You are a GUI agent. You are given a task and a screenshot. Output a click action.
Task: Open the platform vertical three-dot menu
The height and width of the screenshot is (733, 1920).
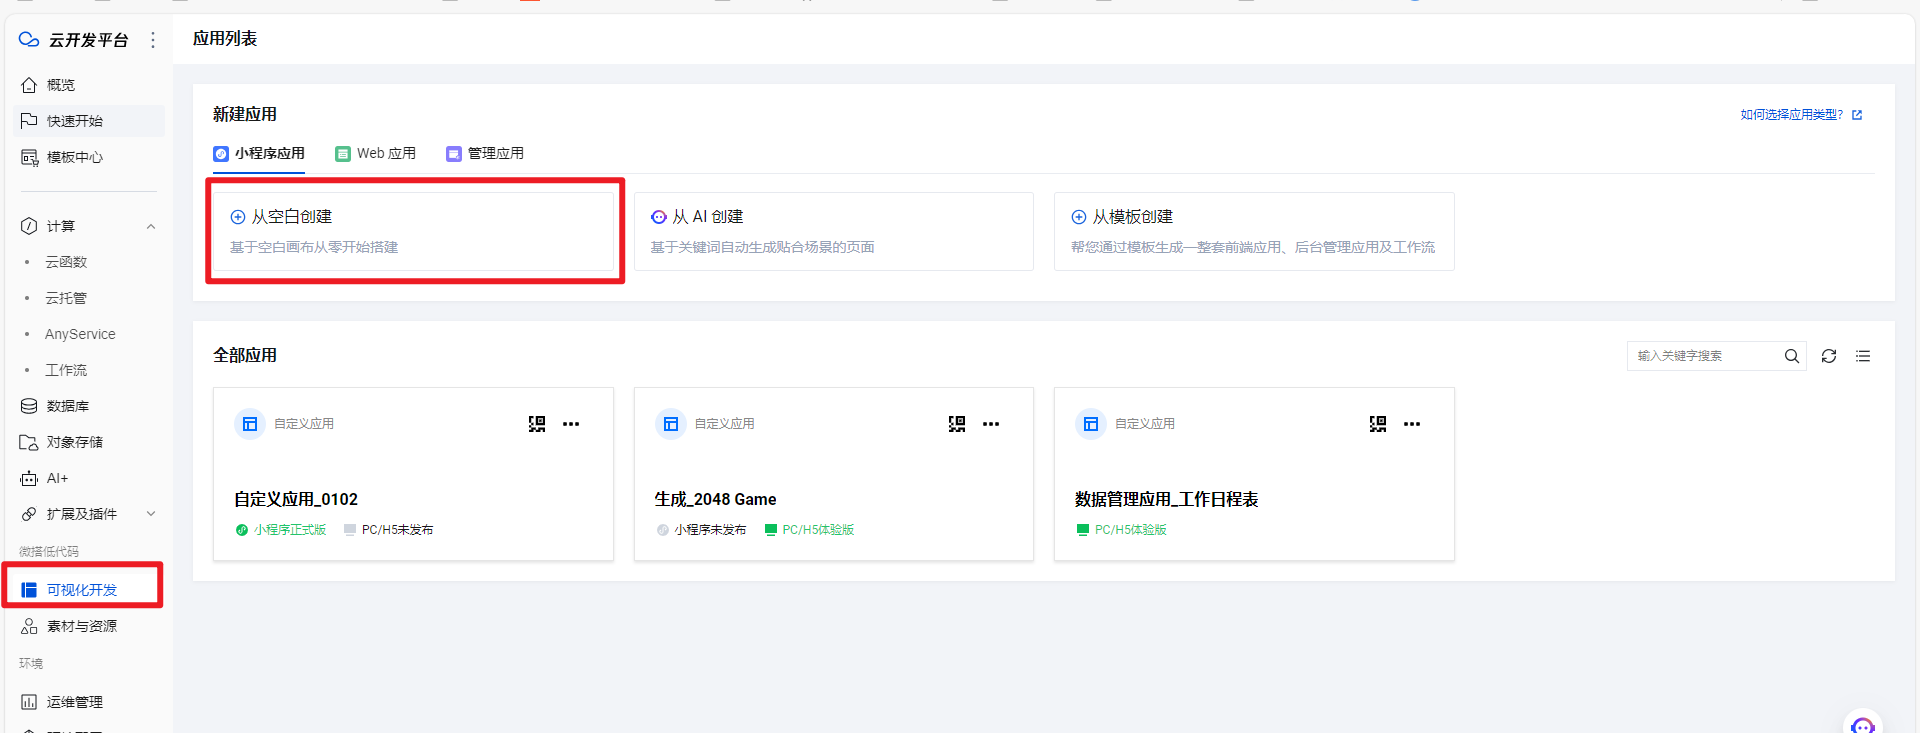pos(153,40)
